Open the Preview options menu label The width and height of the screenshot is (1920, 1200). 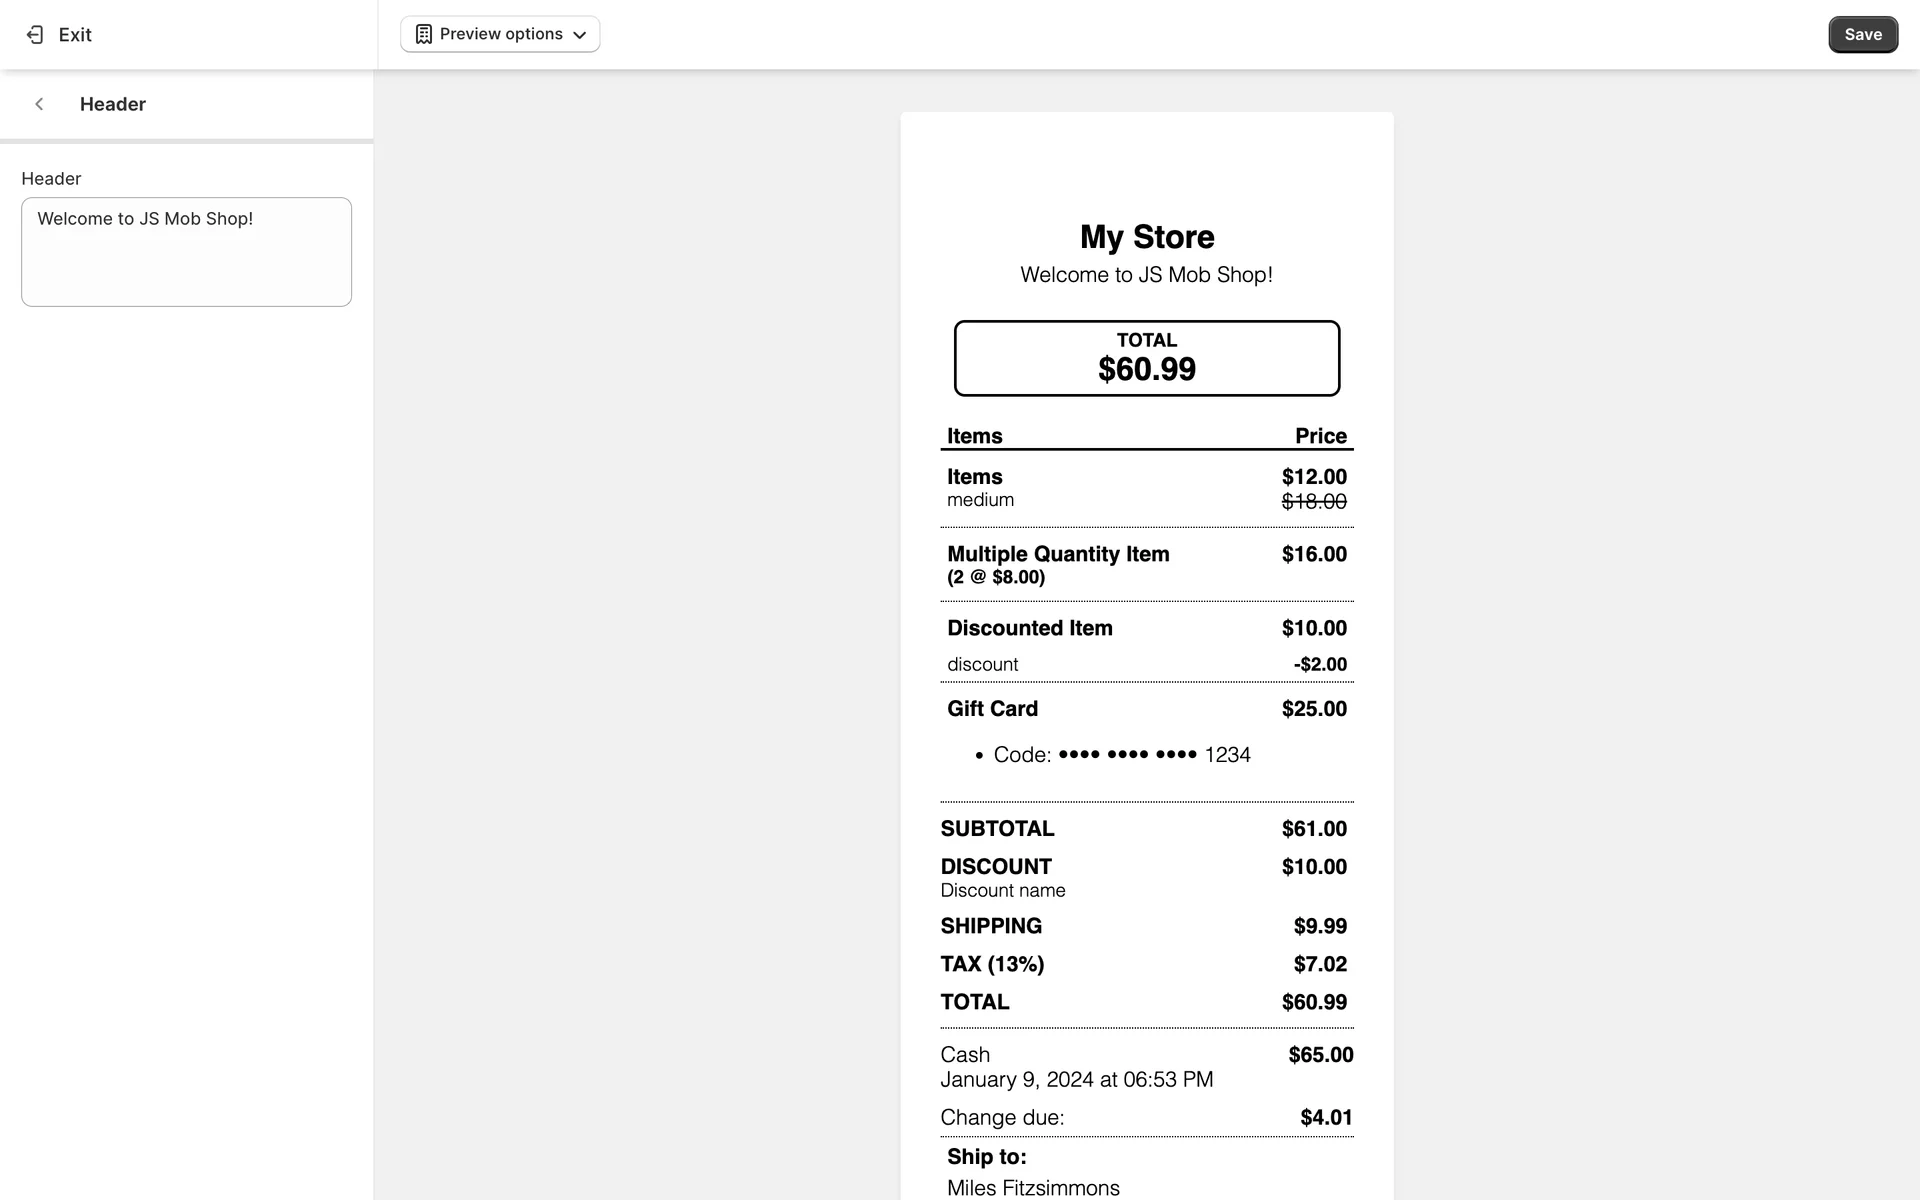pos(501,34)
